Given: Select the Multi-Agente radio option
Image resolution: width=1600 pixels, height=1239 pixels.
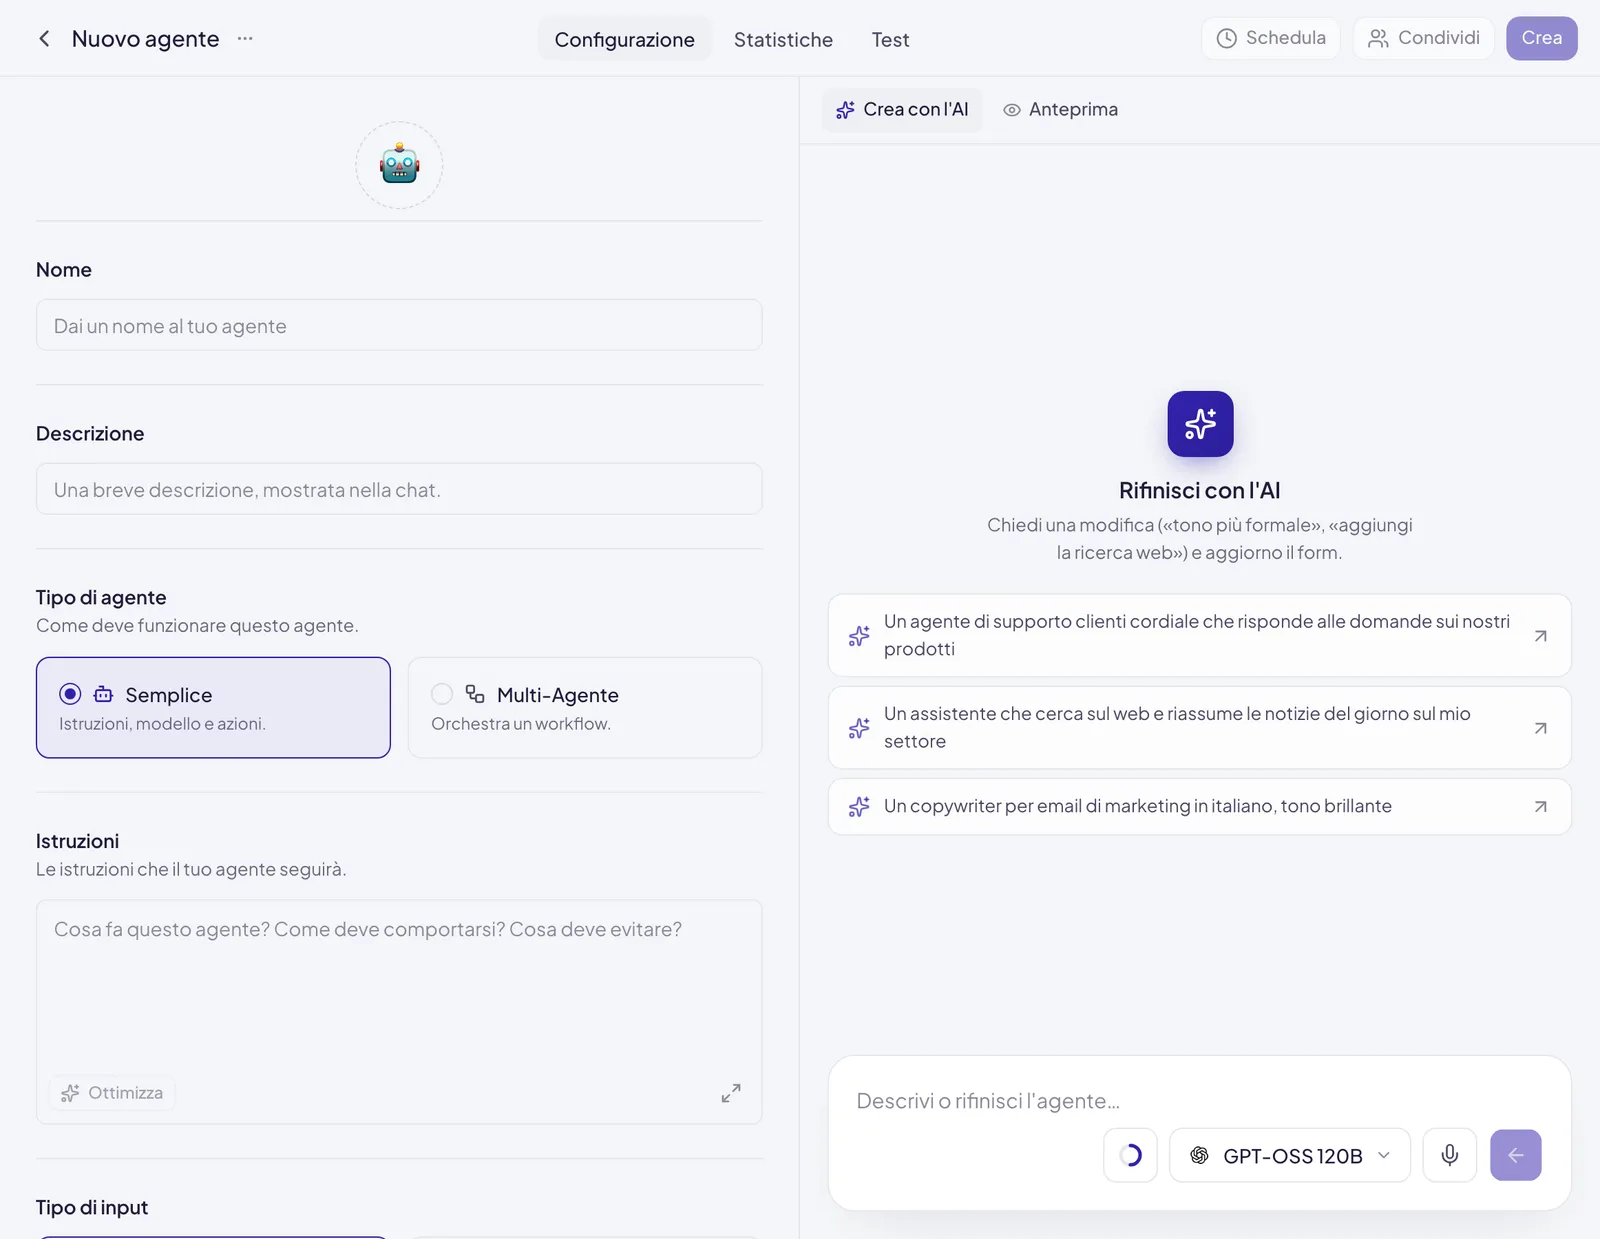Looking at the screenshot, I should click(x=442, y=694).
